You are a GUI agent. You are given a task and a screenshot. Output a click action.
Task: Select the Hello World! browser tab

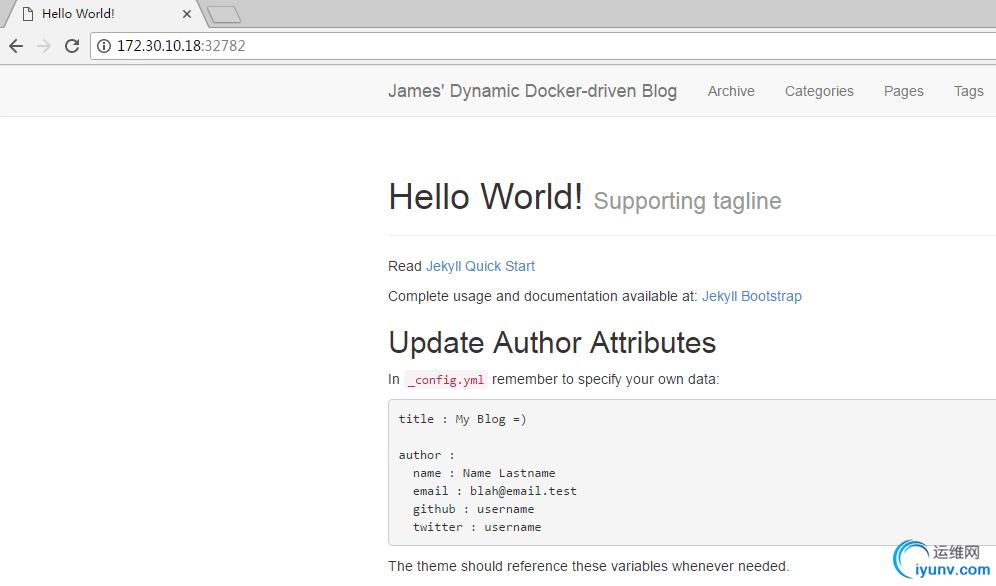point(105,14)
